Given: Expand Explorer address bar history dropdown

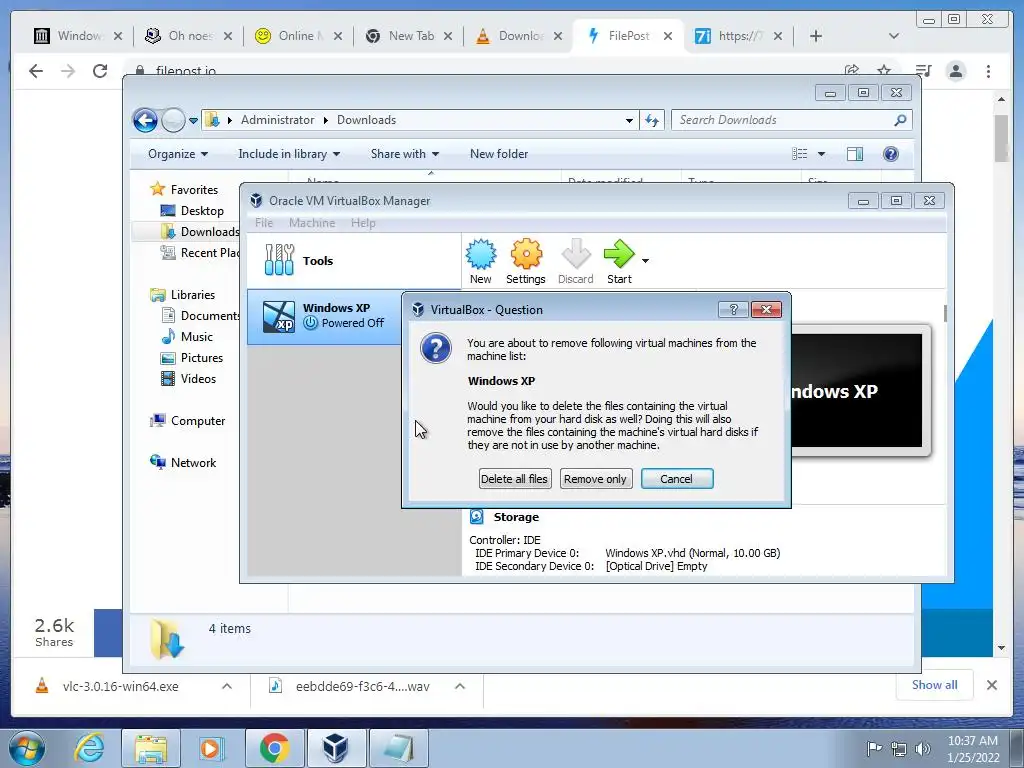Looking at the screenshot, I should (629, 120).
